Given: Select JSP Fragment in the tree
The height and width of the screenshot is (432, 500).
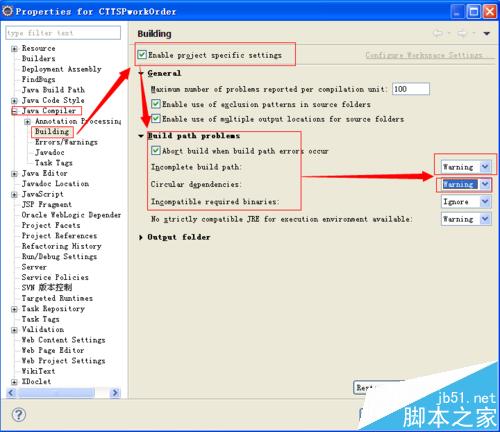Looking at the screenshot, I should click(x=47, y=204).
